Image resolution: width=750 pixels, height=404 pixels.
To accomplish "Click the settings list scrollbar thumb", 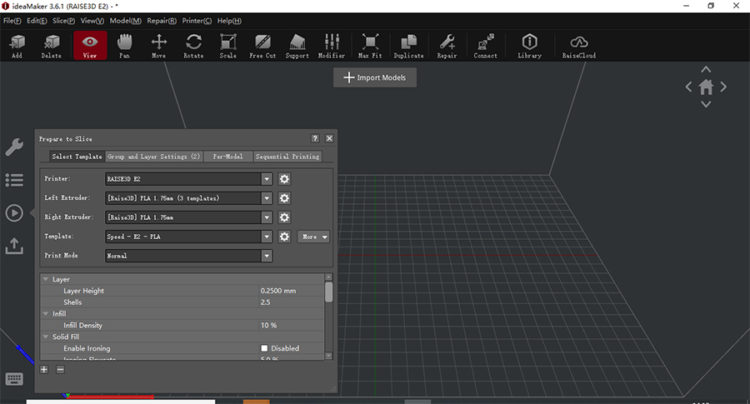I will point(329,292).
